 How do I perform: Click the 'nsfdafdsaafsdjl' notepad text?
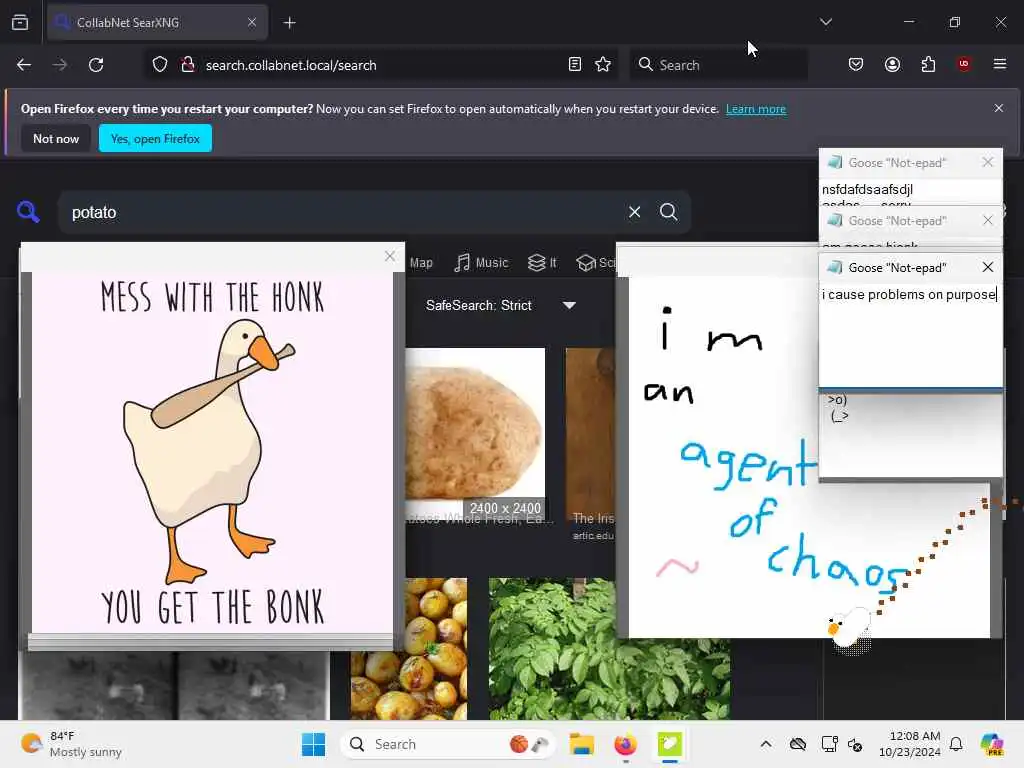867,189
